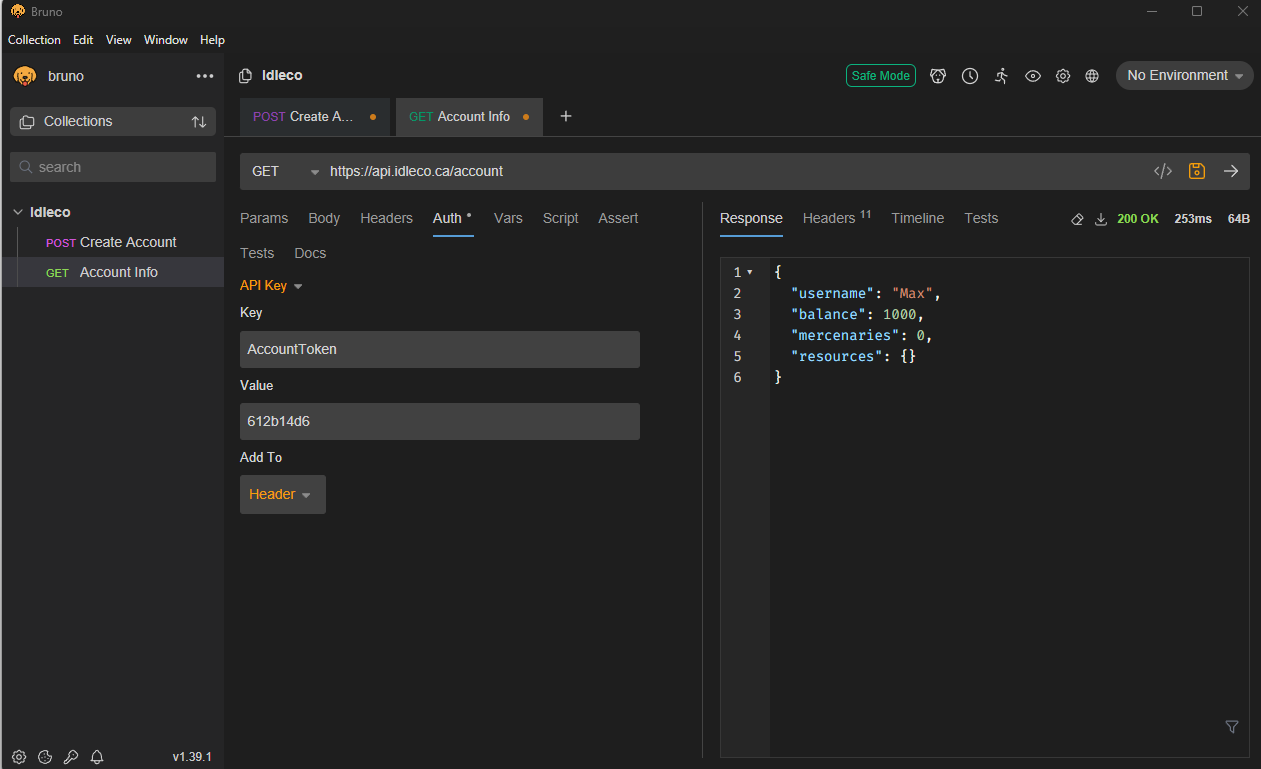Open collection settings gear in top toolbar
The width and height of the screenshot is (1261, 769).
(1063, 76)
